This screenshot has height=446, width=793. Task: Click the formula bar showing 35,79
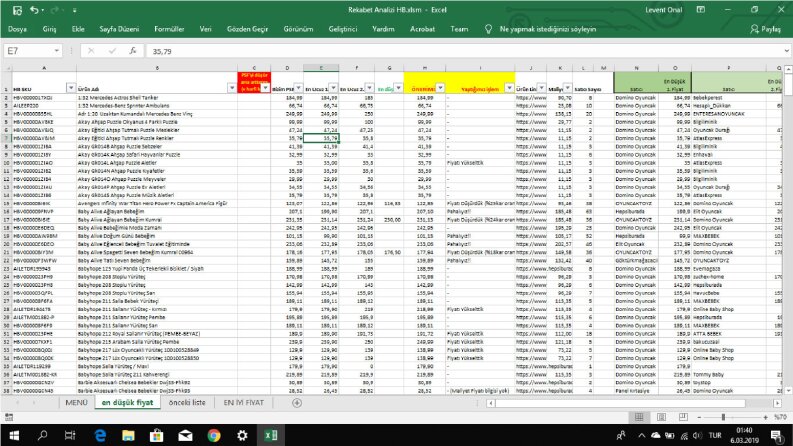(463, 51)
